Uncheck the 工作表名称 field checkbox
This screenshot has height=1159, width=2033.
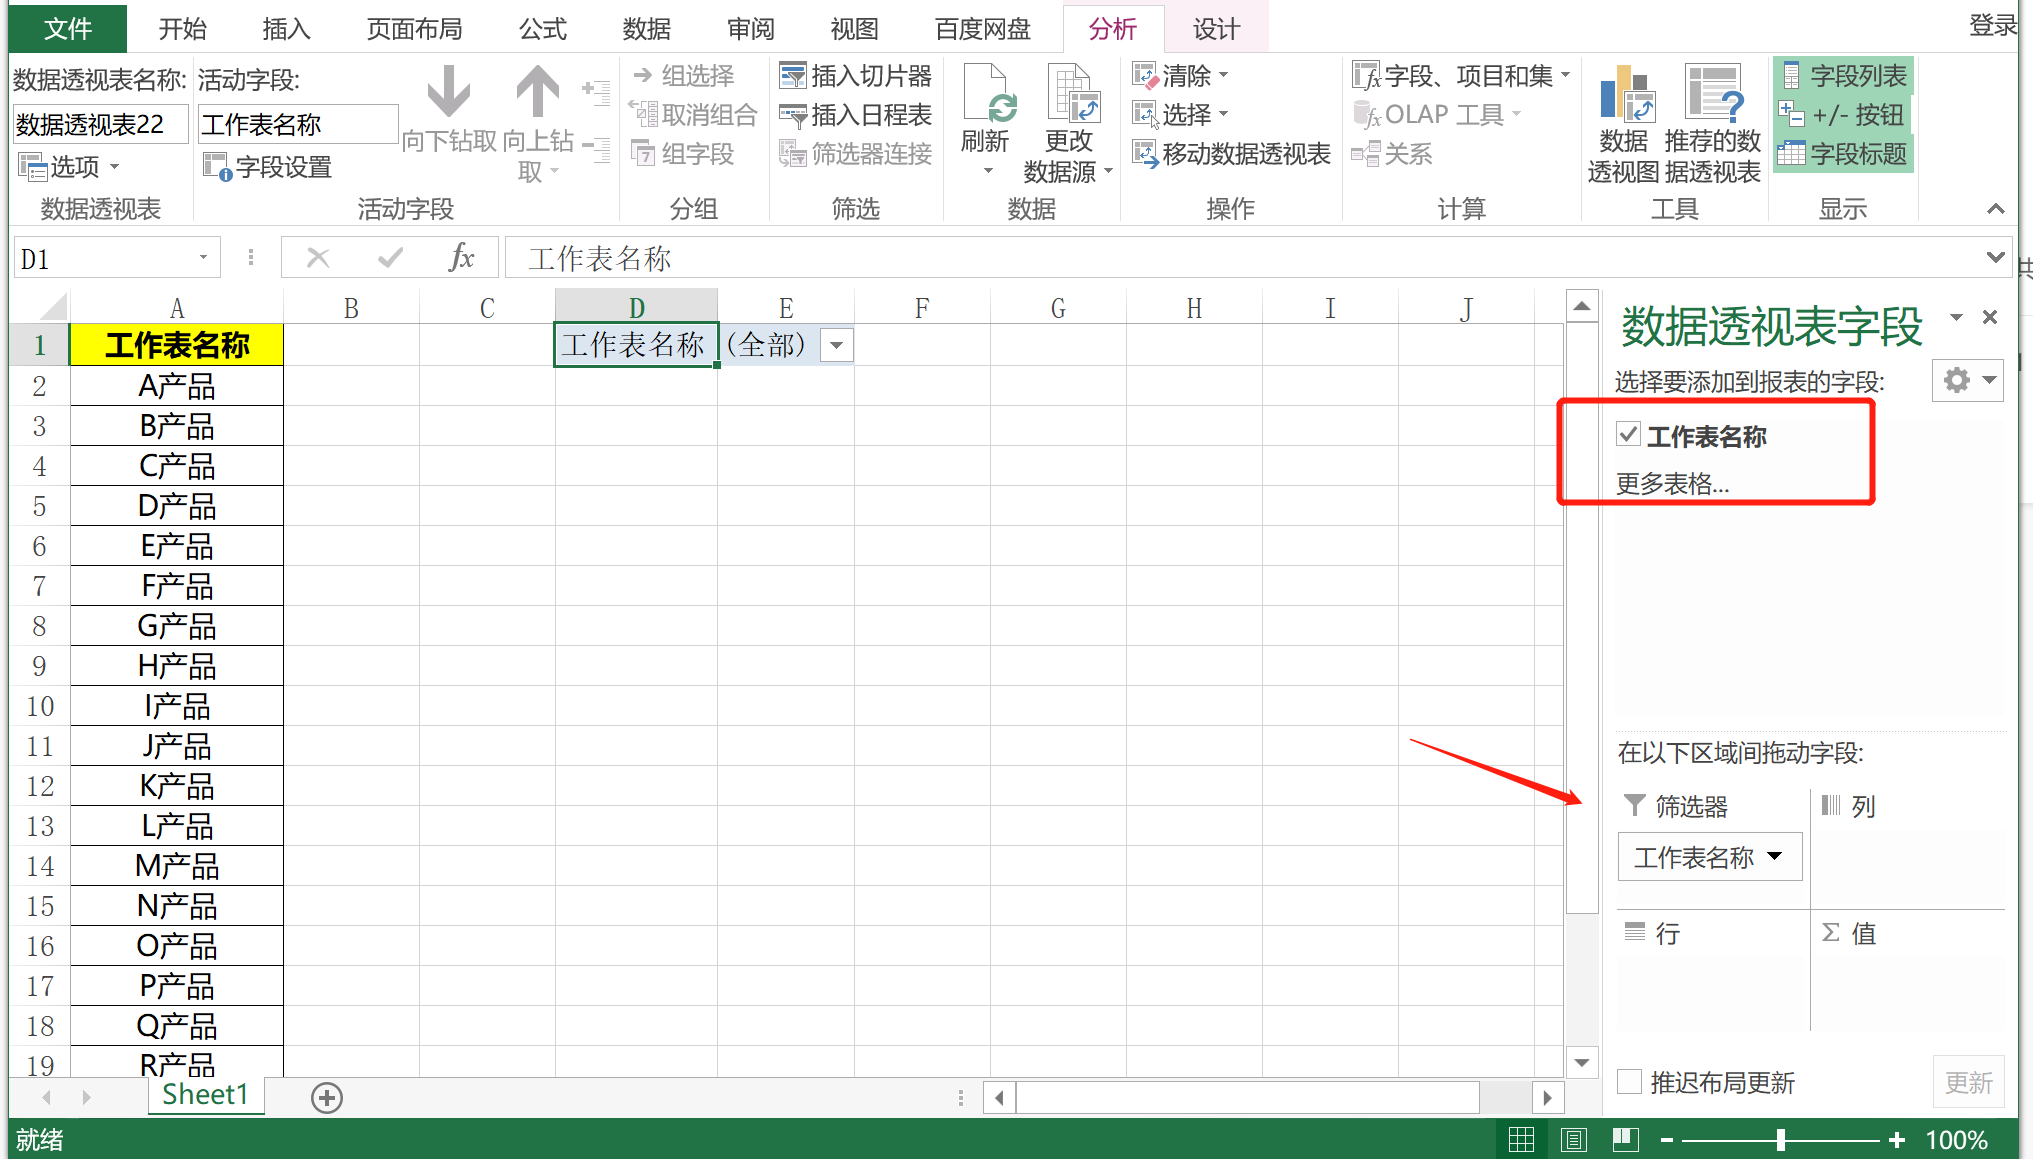1628,435
